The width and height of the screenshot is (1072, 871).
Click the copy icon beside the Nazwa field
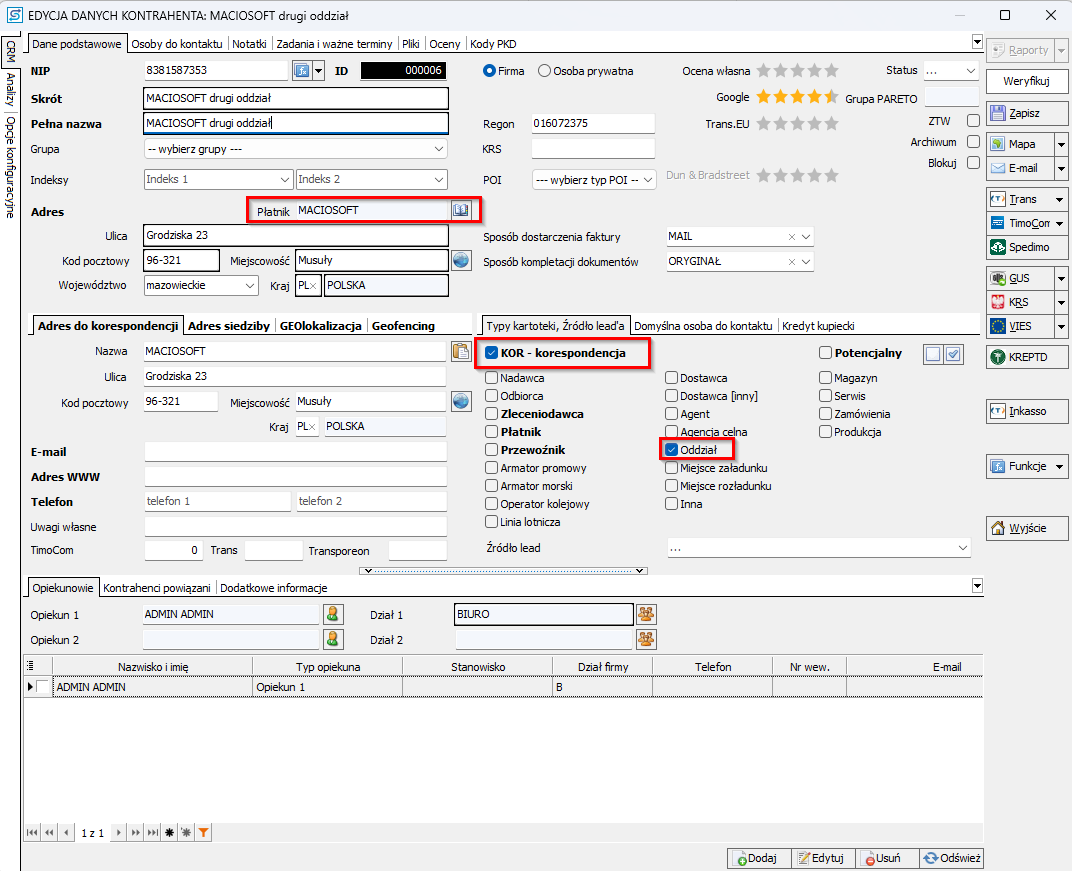point(460,351)
